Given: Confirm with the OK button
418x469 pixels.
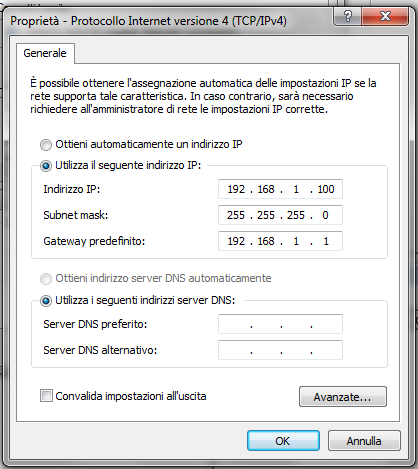Looking at the screenshot, I should [x=283, y=441].
